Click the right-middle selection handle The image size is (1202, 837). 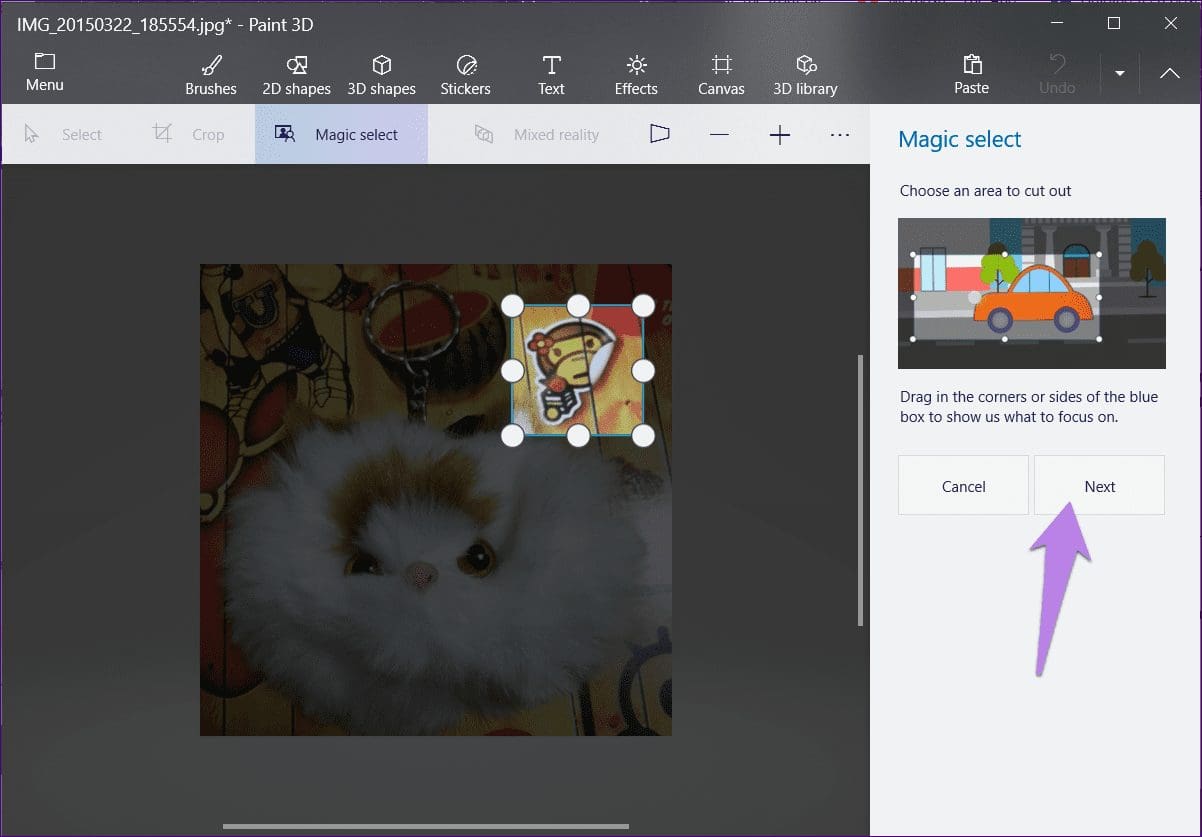tap(643, 371)
